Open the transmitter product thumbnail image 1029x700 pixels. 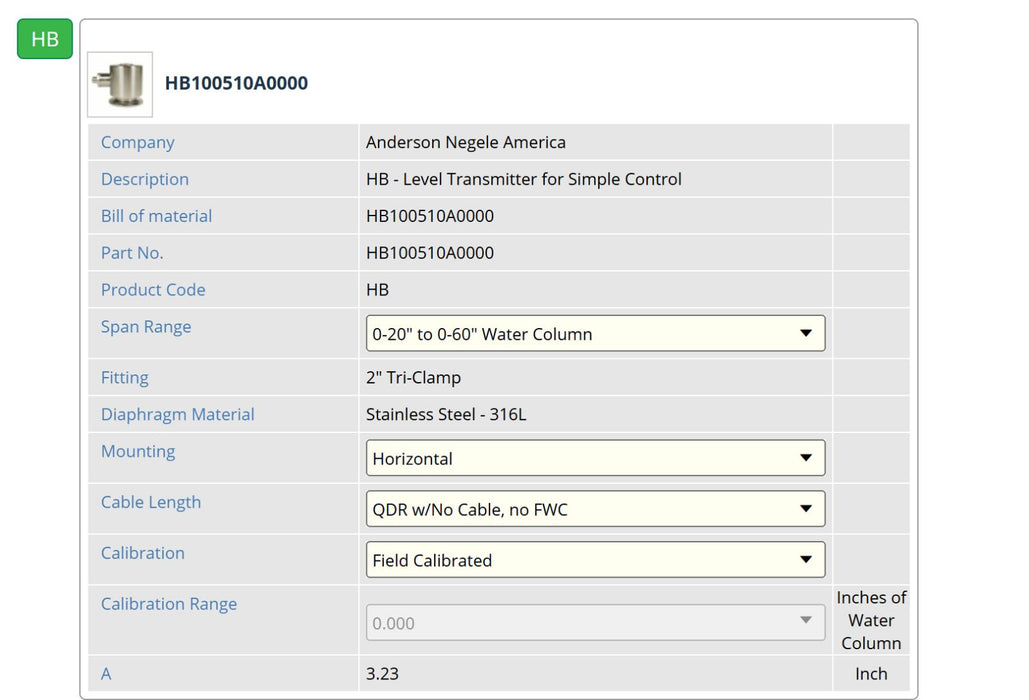120,84
